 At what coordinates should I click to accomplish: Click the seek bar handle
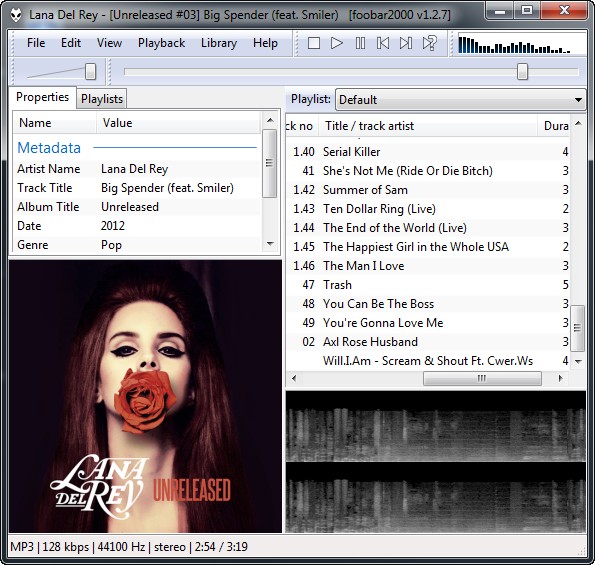click(523, 71)
